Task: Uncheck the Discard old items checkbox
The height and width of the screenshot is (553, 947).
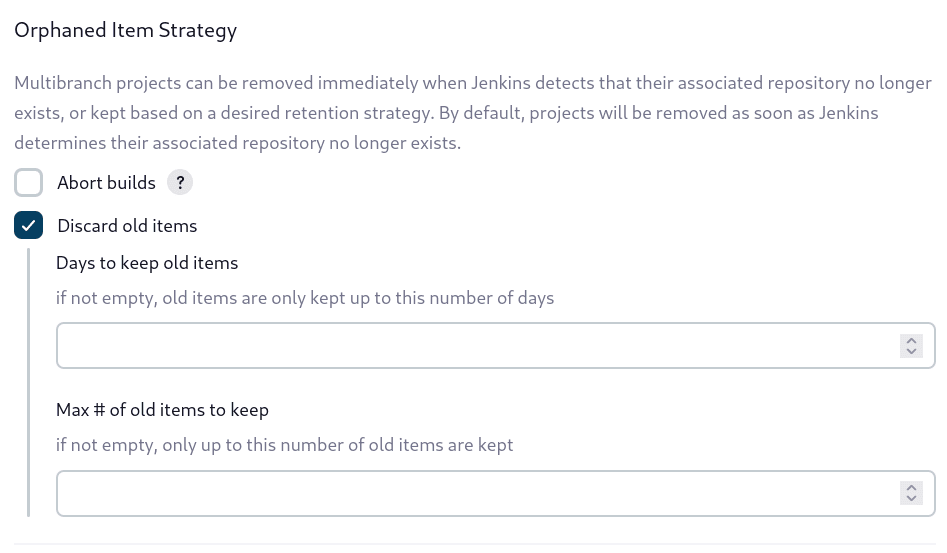Action: click(x=29, y=226)
